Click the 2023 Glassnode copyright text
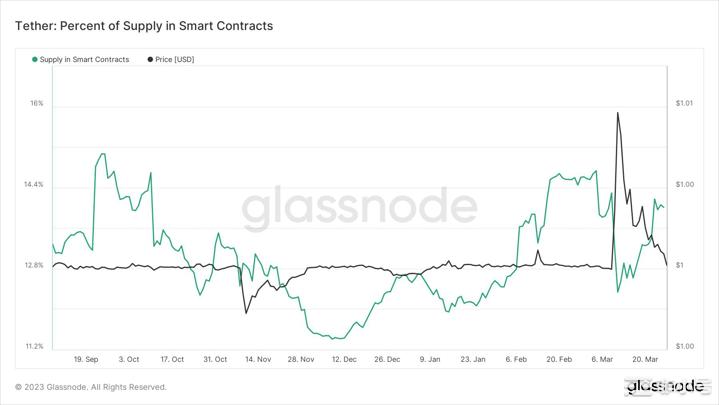 tap(90, 387)
